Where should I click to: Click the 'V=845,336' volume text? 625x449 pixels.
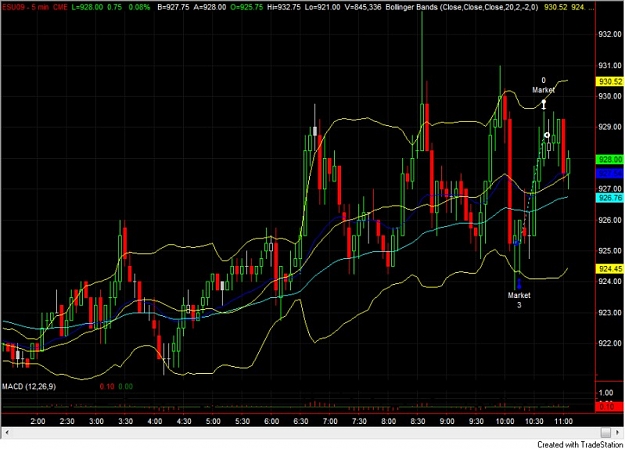363,7
